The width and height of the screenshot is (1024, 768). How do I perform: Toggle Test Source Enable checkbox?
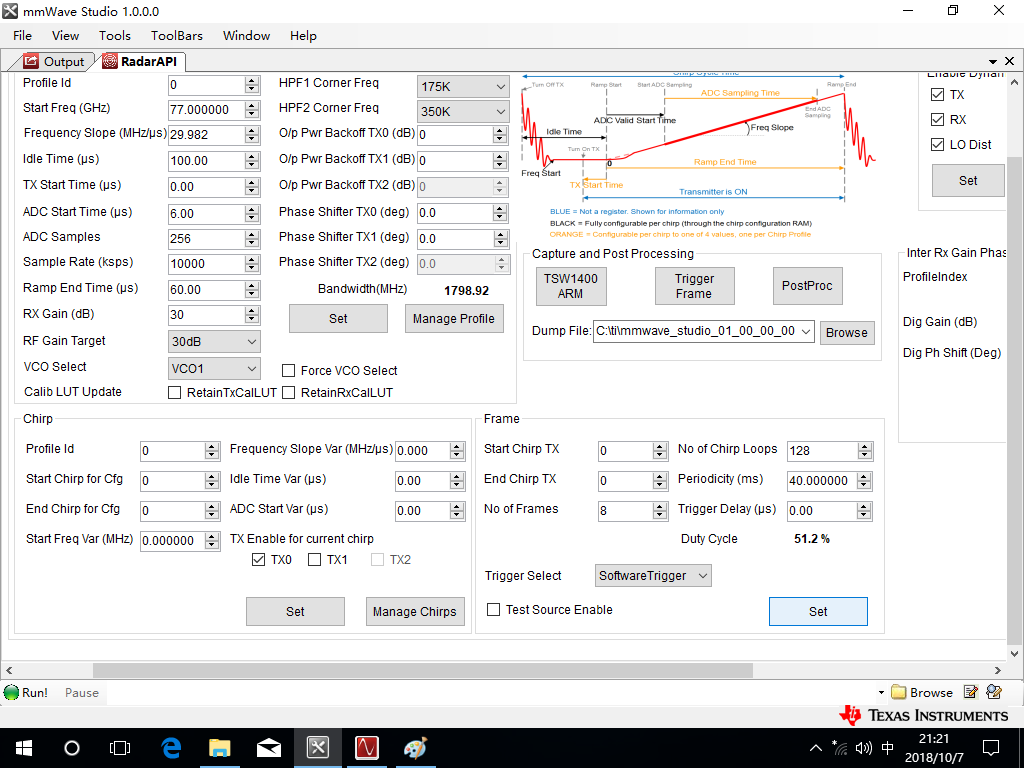[x=494, y=609]
